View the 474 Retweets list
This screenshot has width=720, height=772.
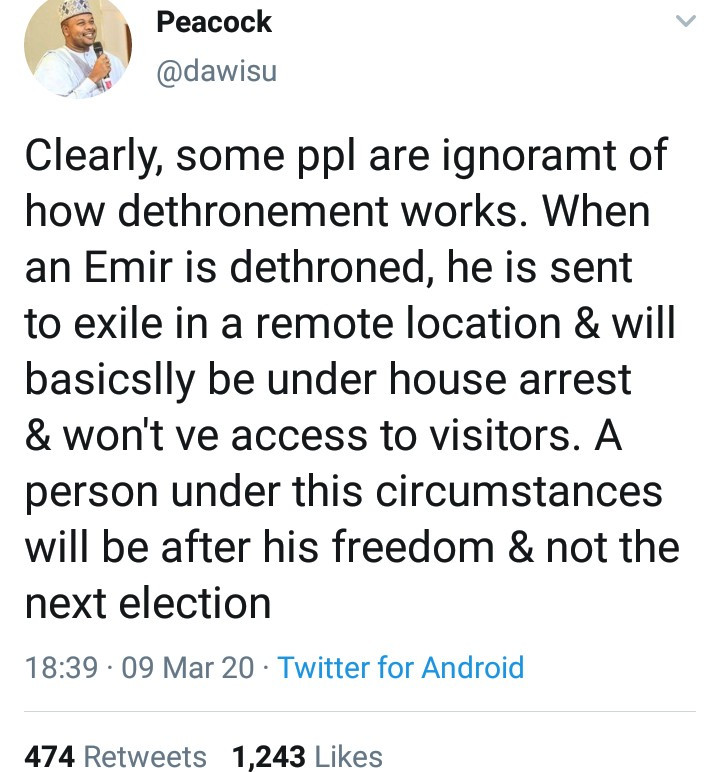[x=115, y=757]
